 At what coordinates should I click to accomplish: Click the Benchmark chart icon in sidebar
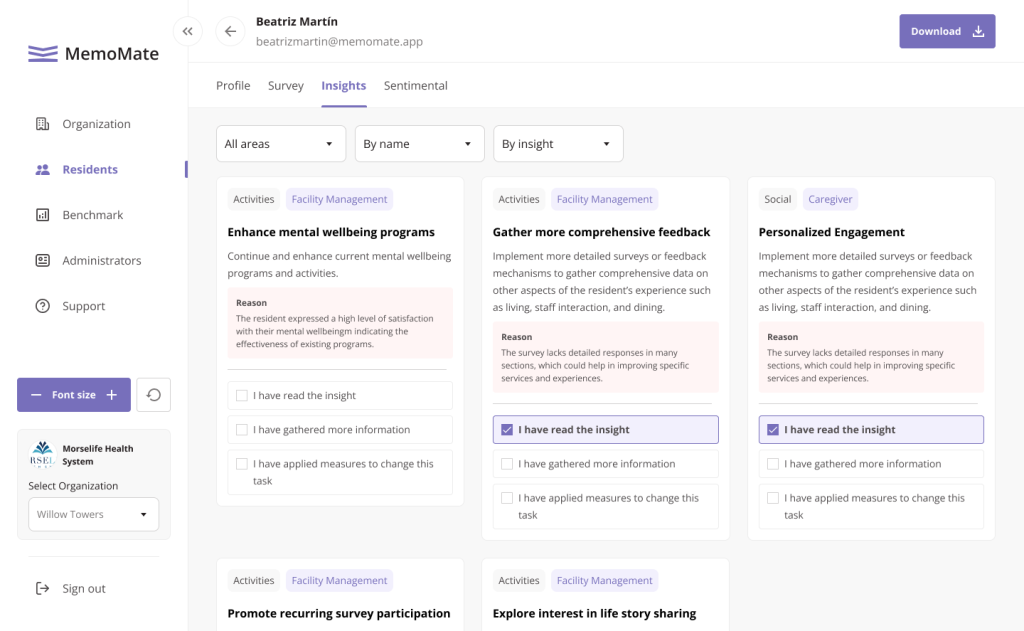click(42, 215)
